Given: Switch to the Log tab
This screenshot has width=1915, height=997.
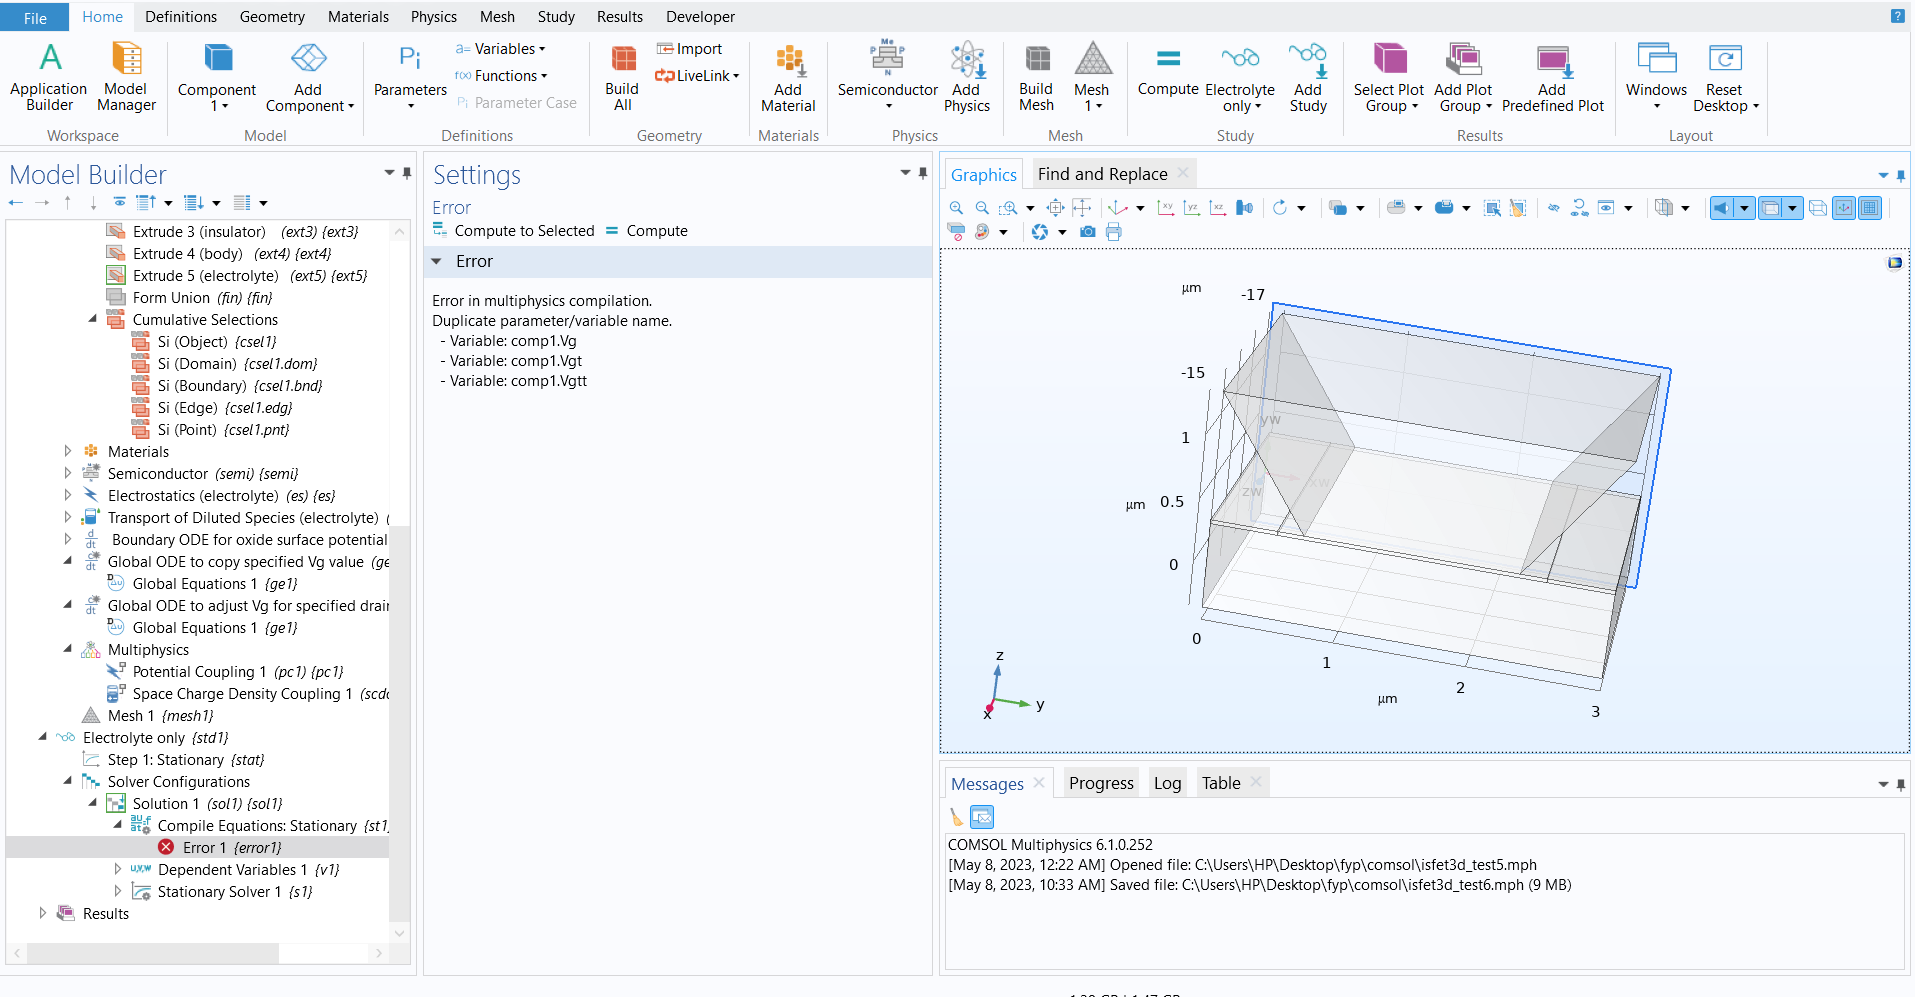Looking at the screenshot, I should pyautogui.click(x=1167, y=783).
